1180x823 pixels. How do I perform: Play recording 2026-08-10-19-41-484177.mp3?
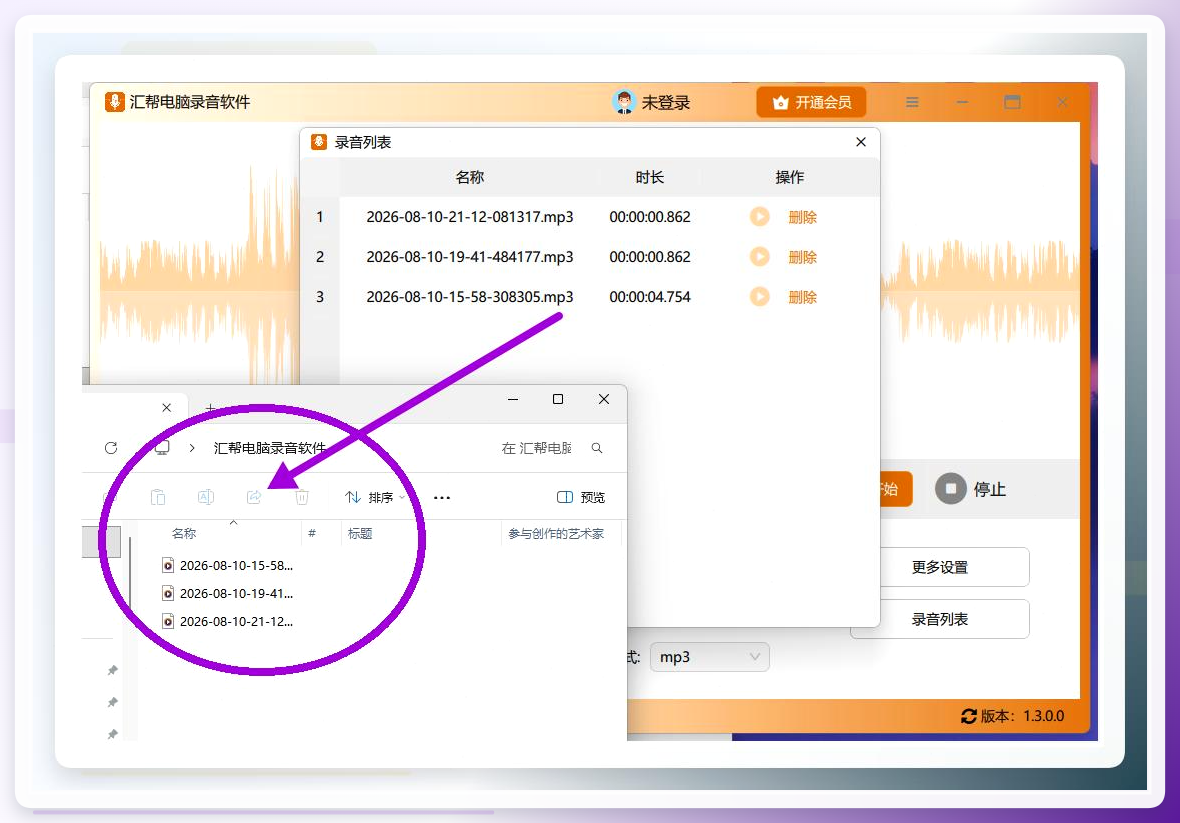759,257
